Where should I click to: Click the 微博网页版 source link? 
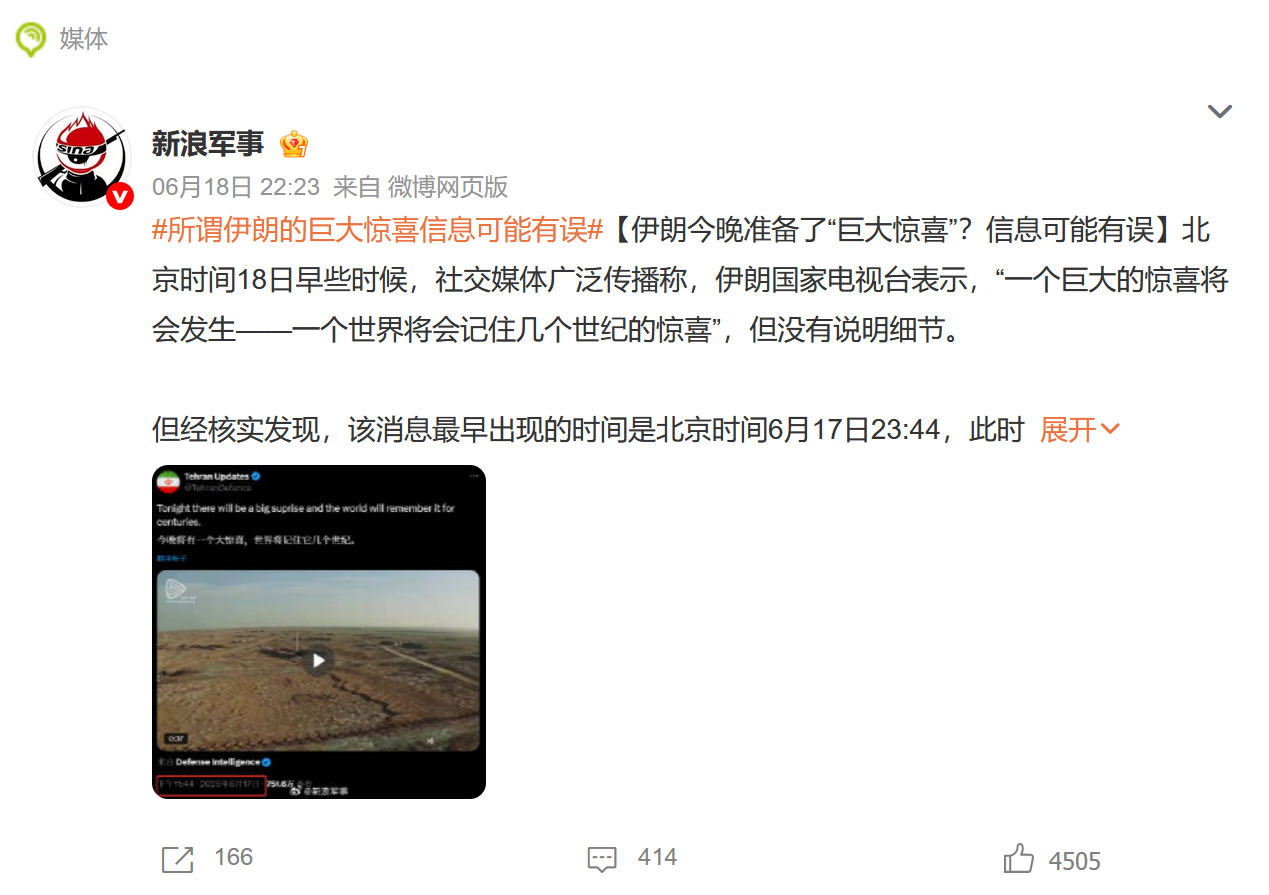click(x=448, y=187)
